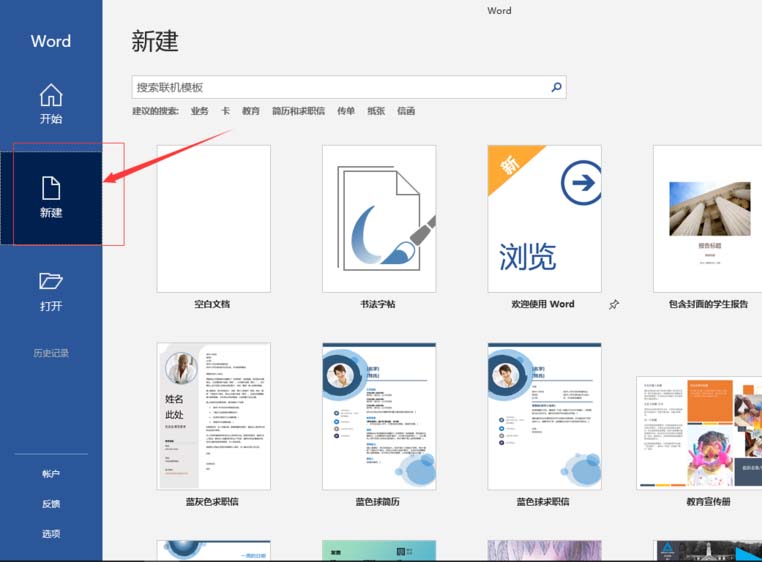Screen dimensions: 762x562
Task: Search suggested term 卡
Action: click(225, 111)
